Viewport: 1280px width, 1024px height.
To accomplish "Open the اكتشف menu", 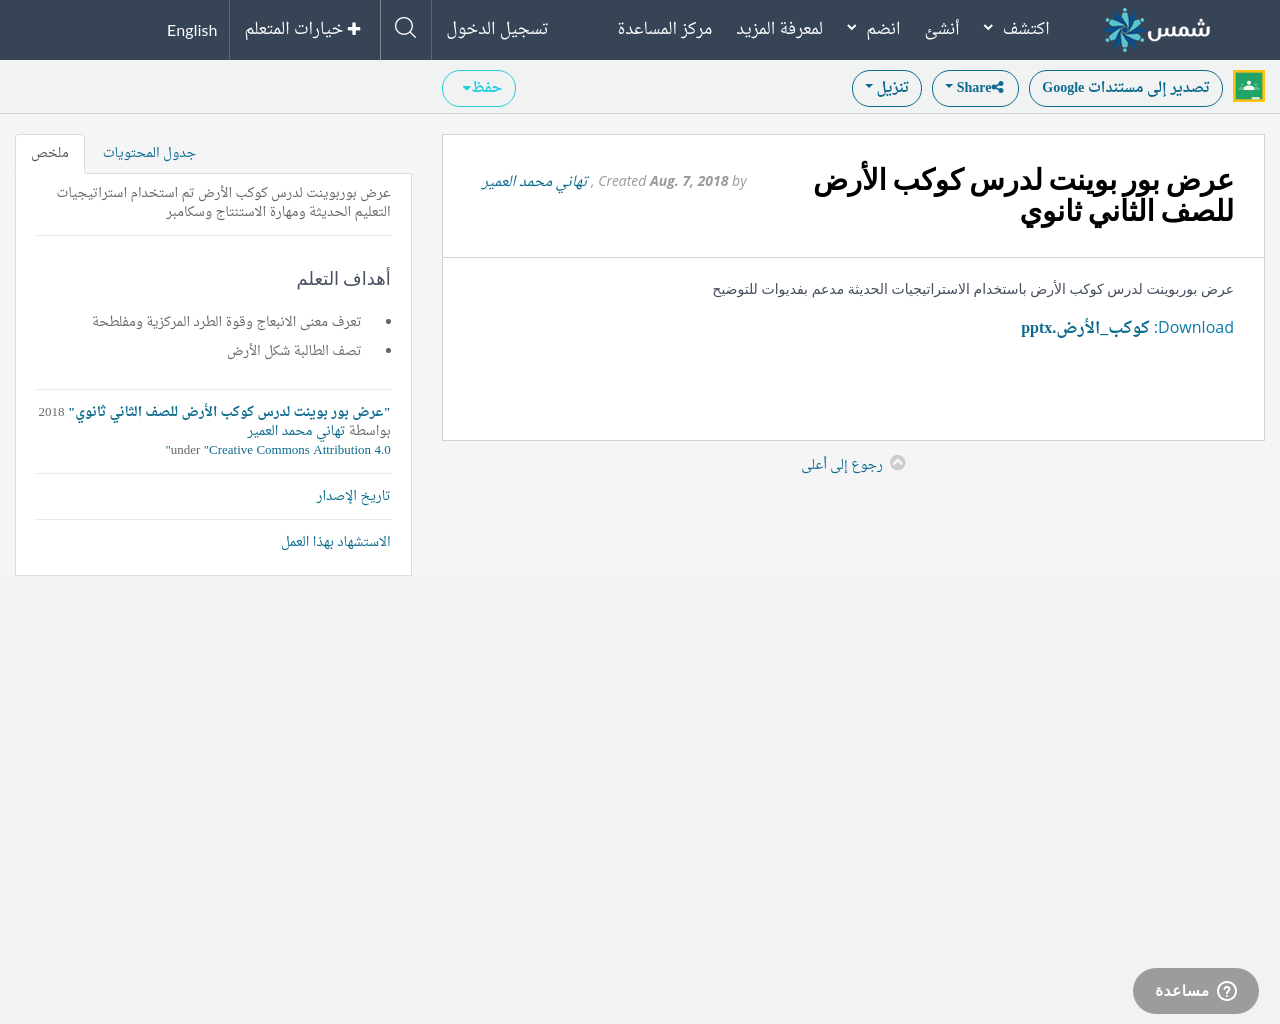I will pos(1016,29).
